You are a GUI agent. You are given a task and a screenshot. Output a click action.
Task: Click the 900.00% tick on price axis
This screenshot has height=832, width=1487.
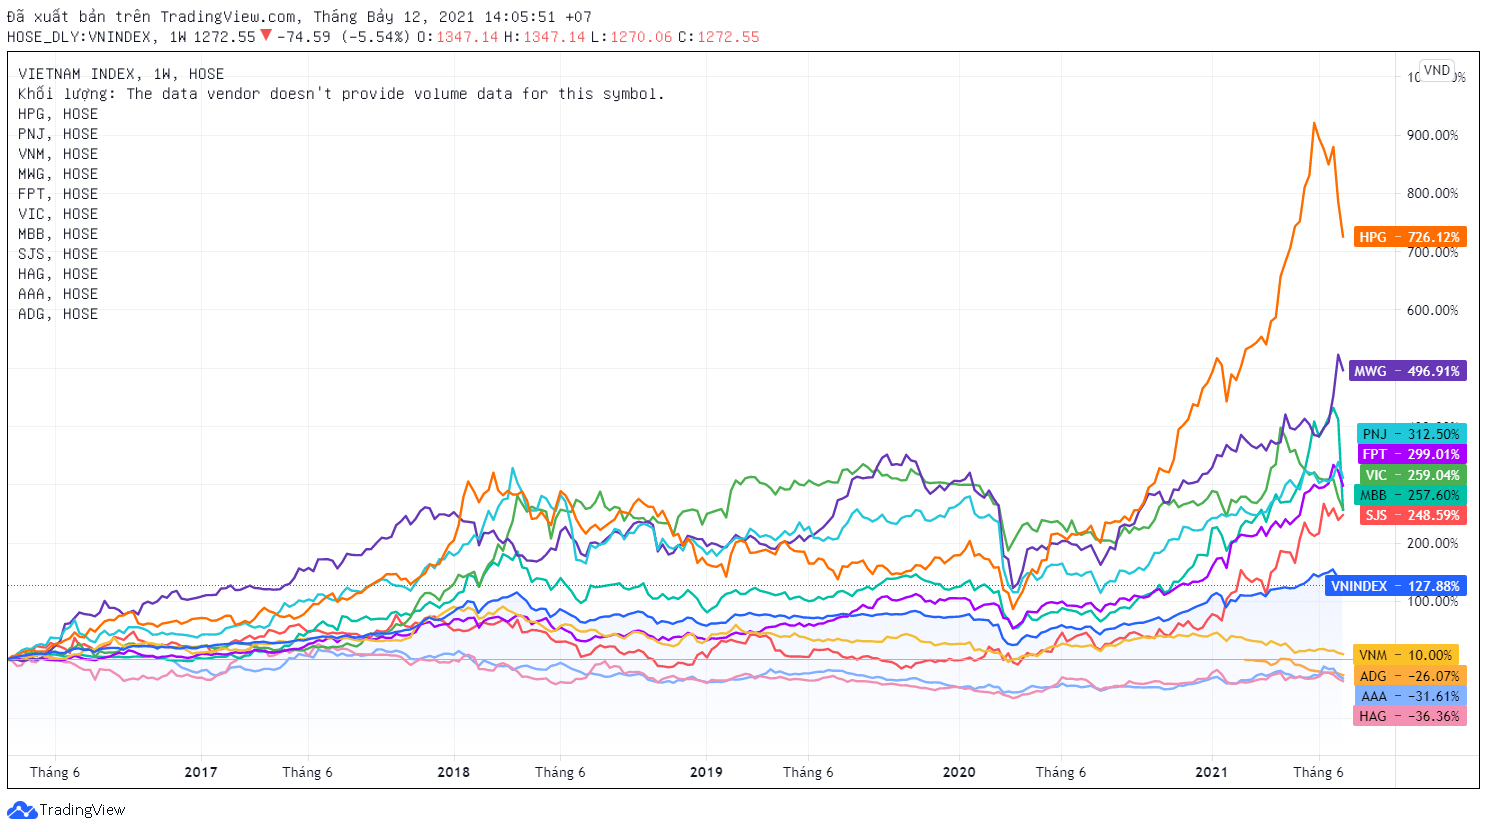[1433, 135]
